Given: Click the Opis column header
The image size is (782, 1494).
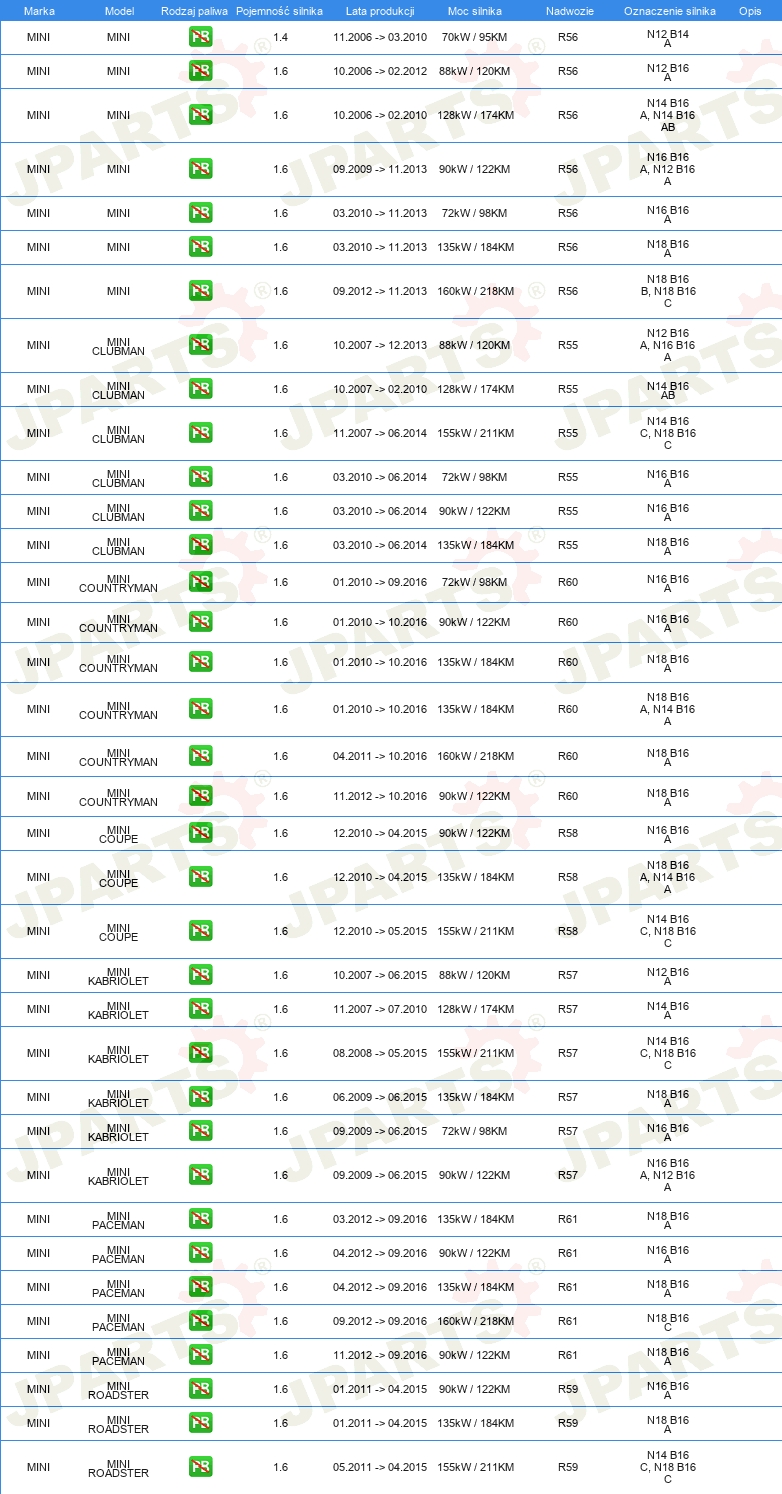Looking at the screenshot, I should tap(750, 11).
